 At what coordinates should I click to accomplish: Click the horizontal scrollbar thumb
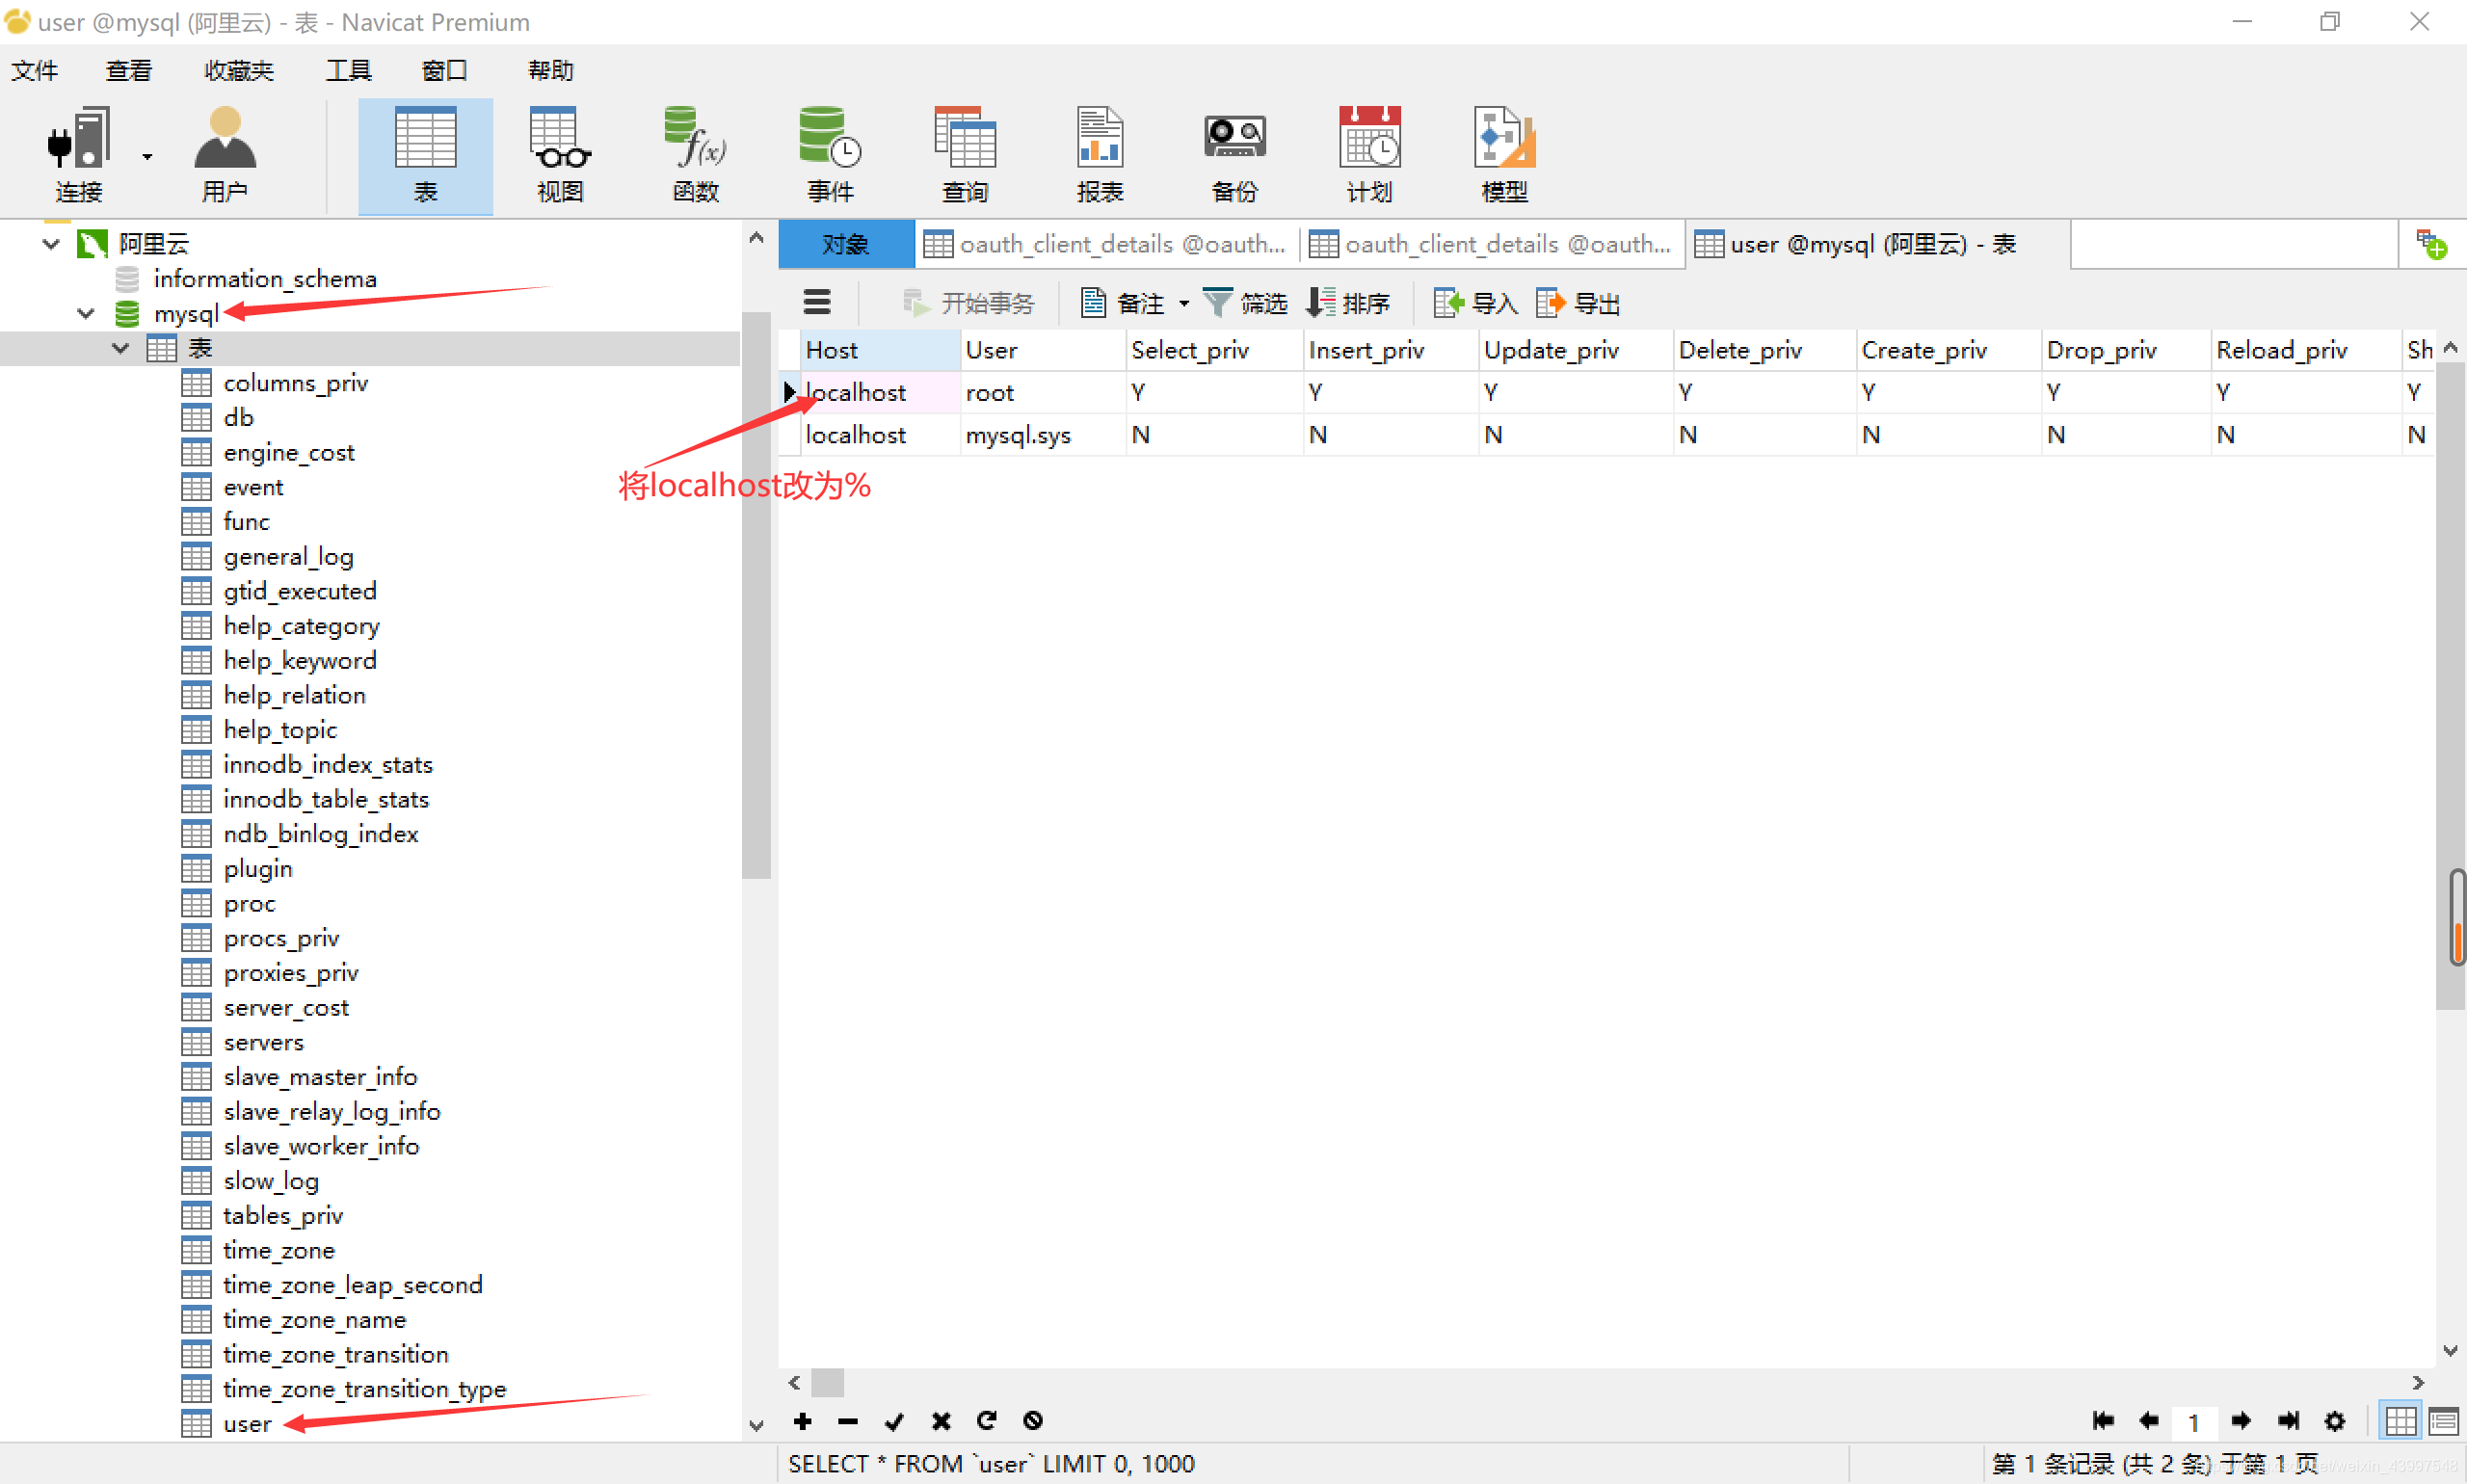point(827,1382)
